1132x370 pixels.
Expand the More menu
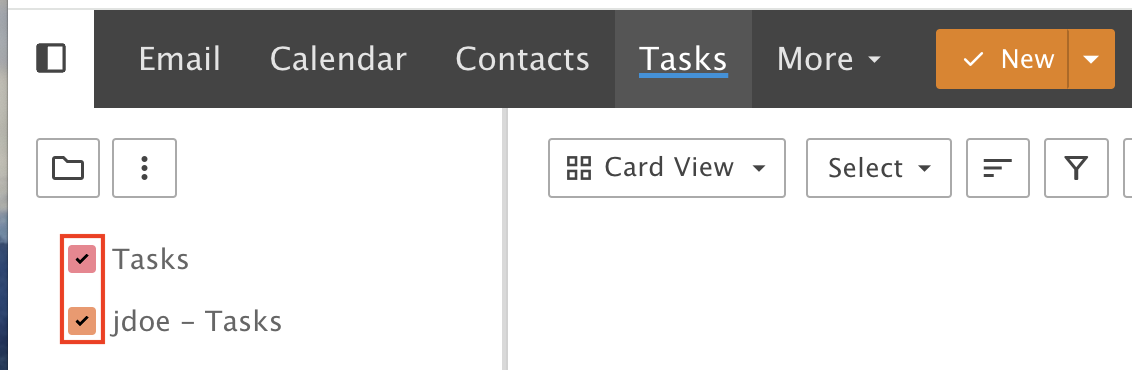tap(828, 59)
